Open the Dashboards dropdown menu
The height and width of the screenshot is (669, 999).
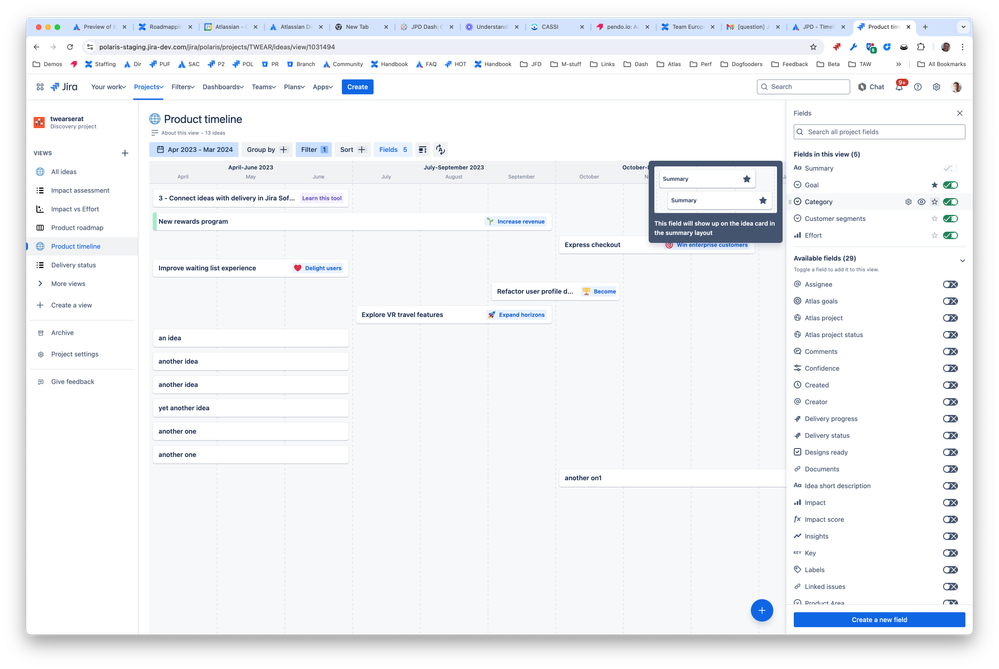223,87
